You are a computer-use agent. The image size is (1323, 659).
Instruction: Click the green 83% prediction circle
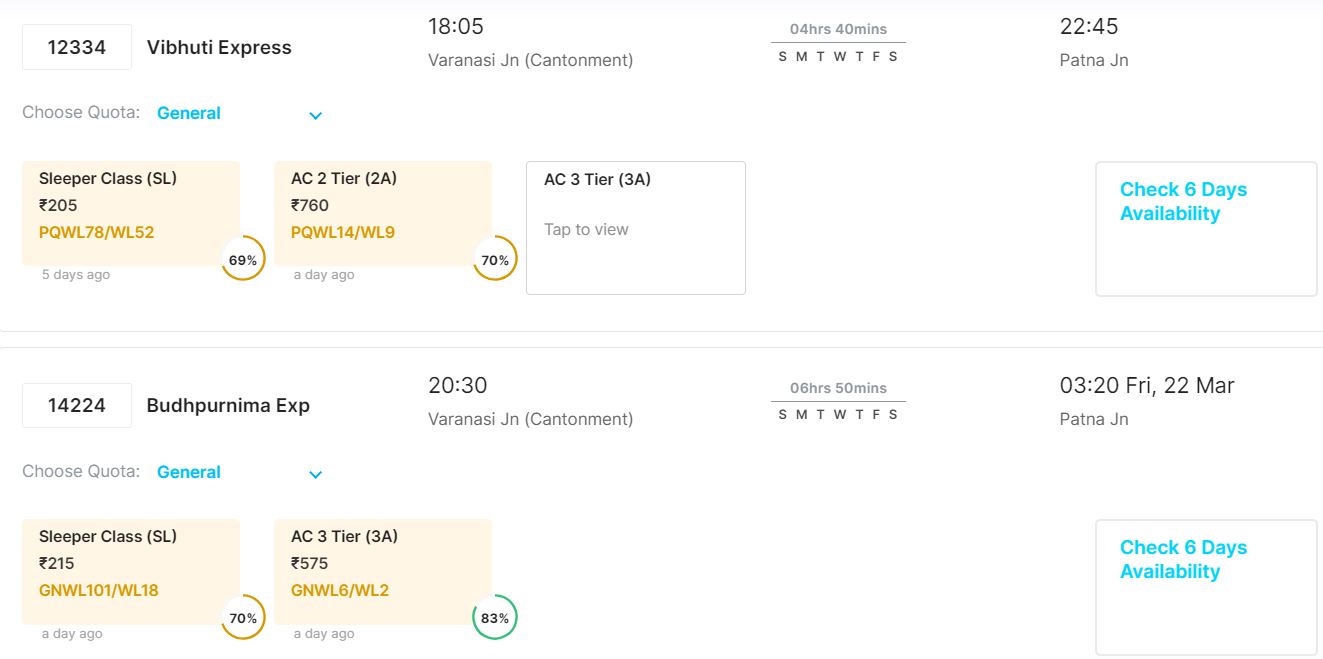495,618
